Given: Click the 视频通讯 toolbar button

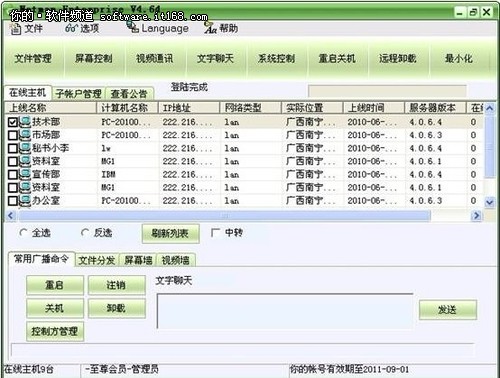Looking at the screenshot, I should (x=155, y=59).
